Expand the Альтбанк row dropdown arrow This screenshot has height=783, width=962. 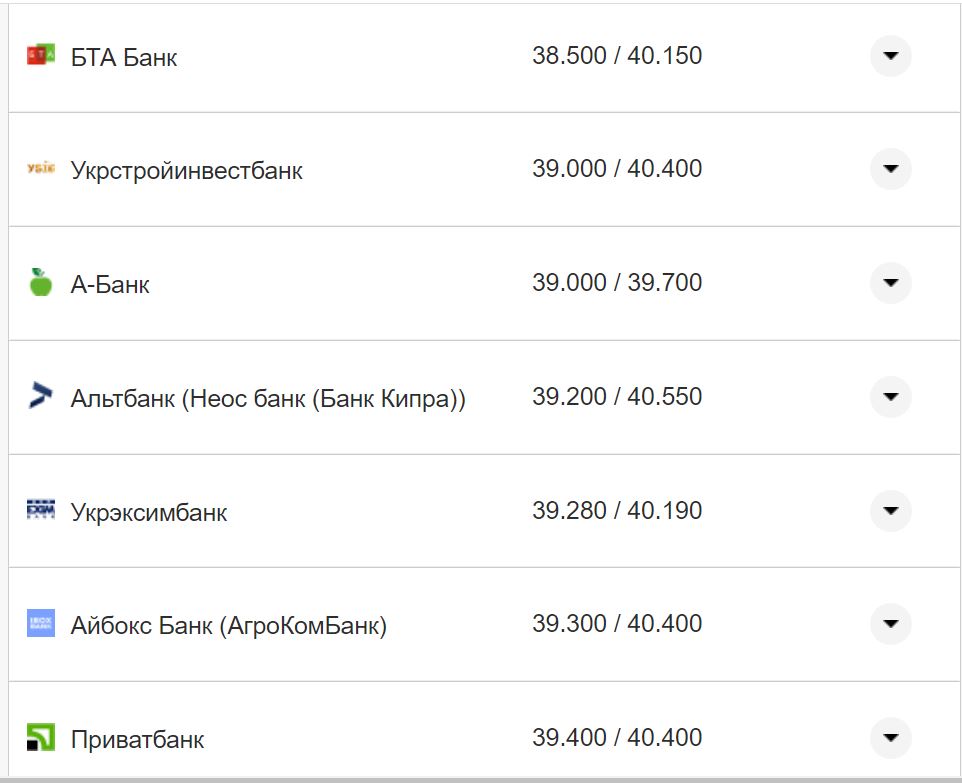[890, 397]
